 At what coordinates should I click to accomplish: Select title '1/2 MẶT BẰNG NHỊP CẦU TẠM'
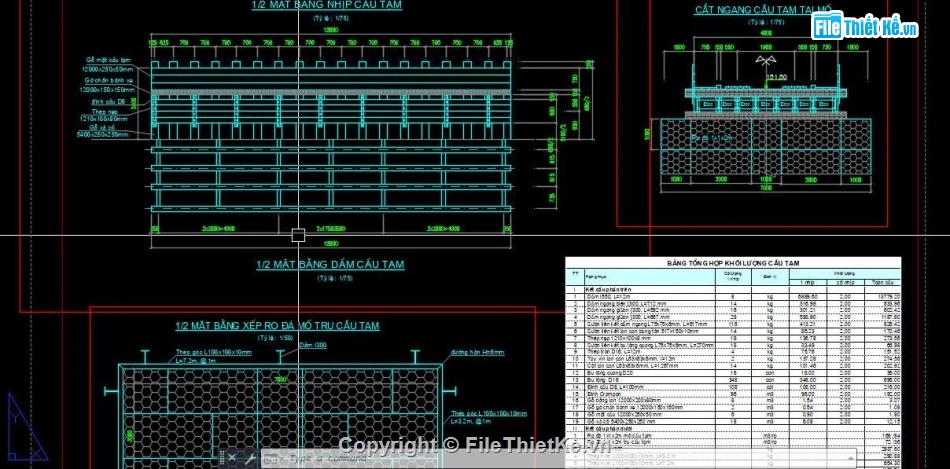tap(327, 5)
